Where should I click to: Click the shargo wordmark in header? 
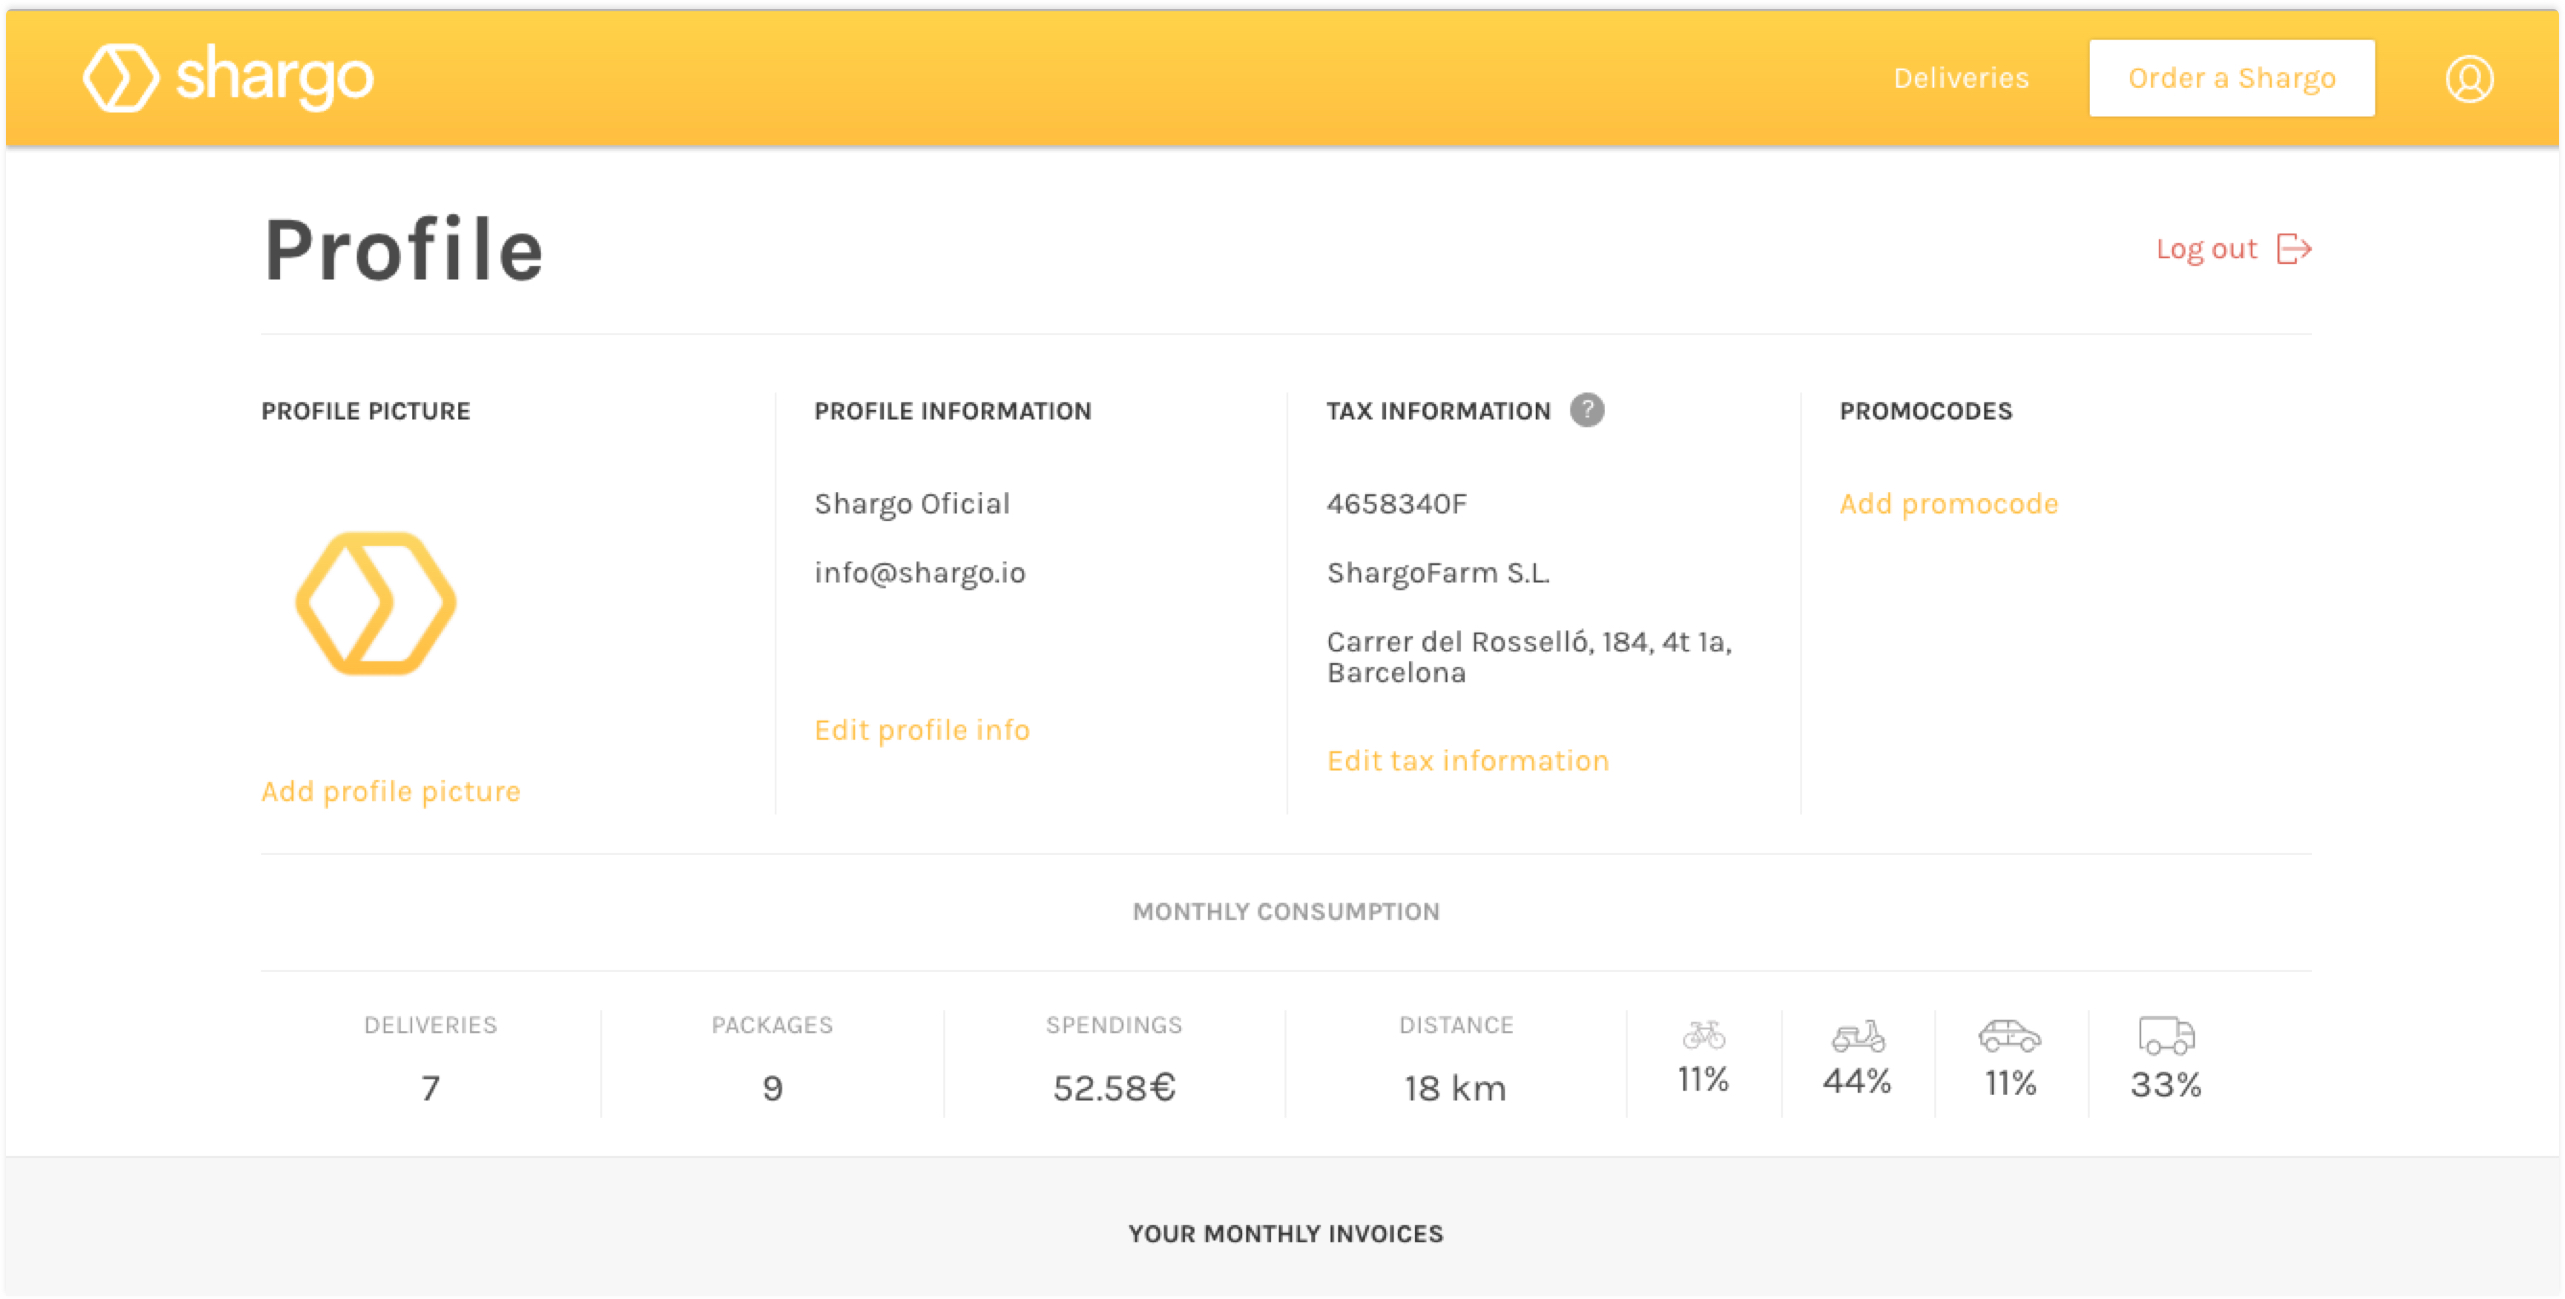point(274,78)
